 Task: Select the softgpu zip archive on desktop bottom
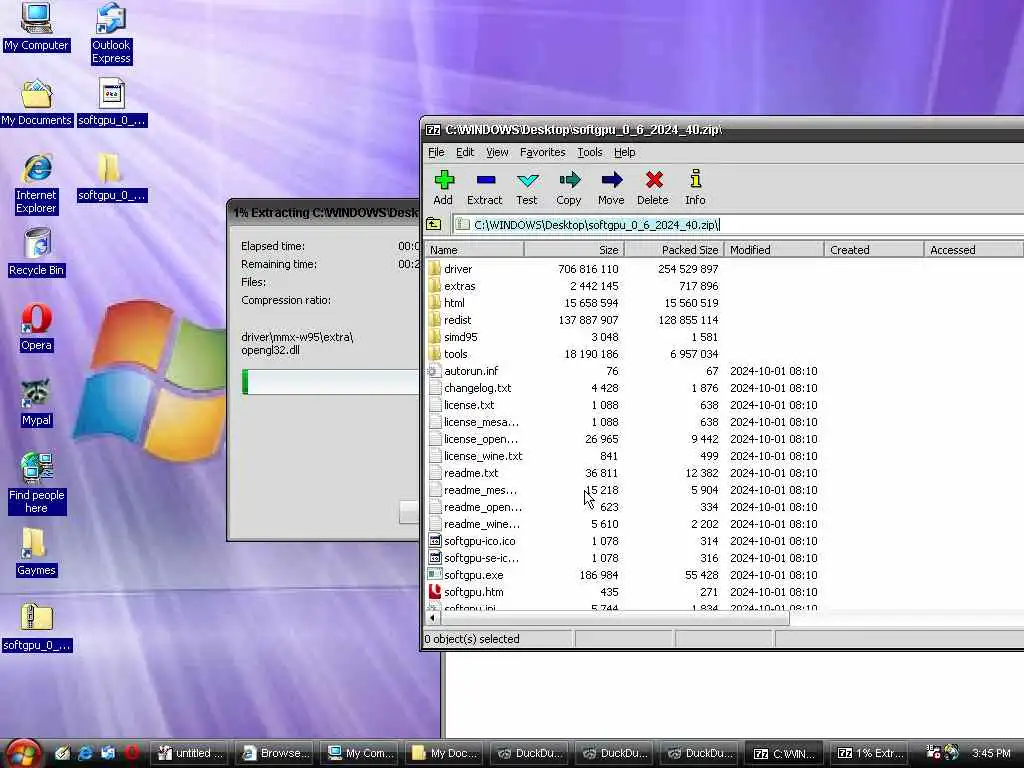37,628
